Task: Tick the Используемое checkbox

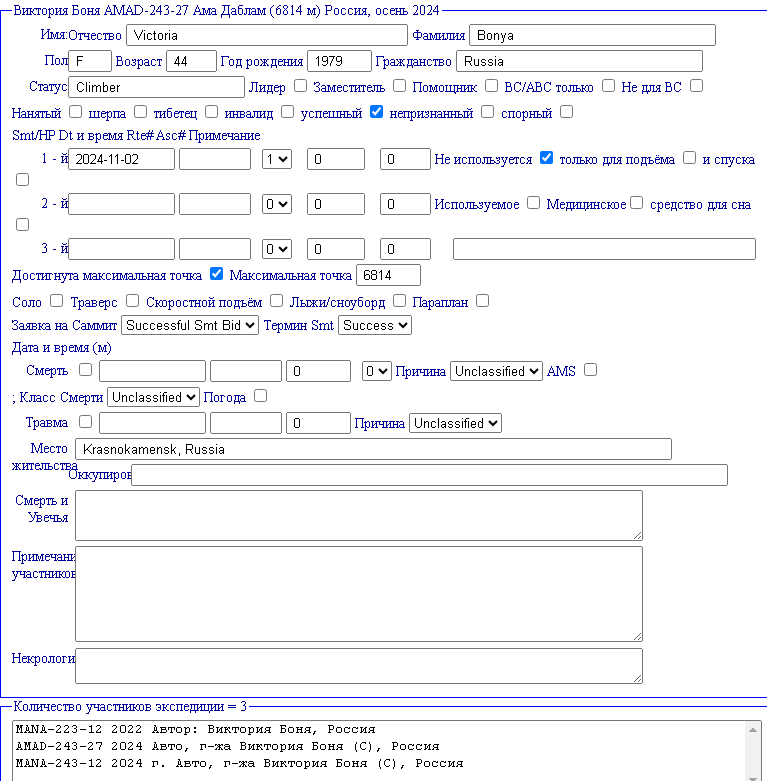Action: point(533,203)
